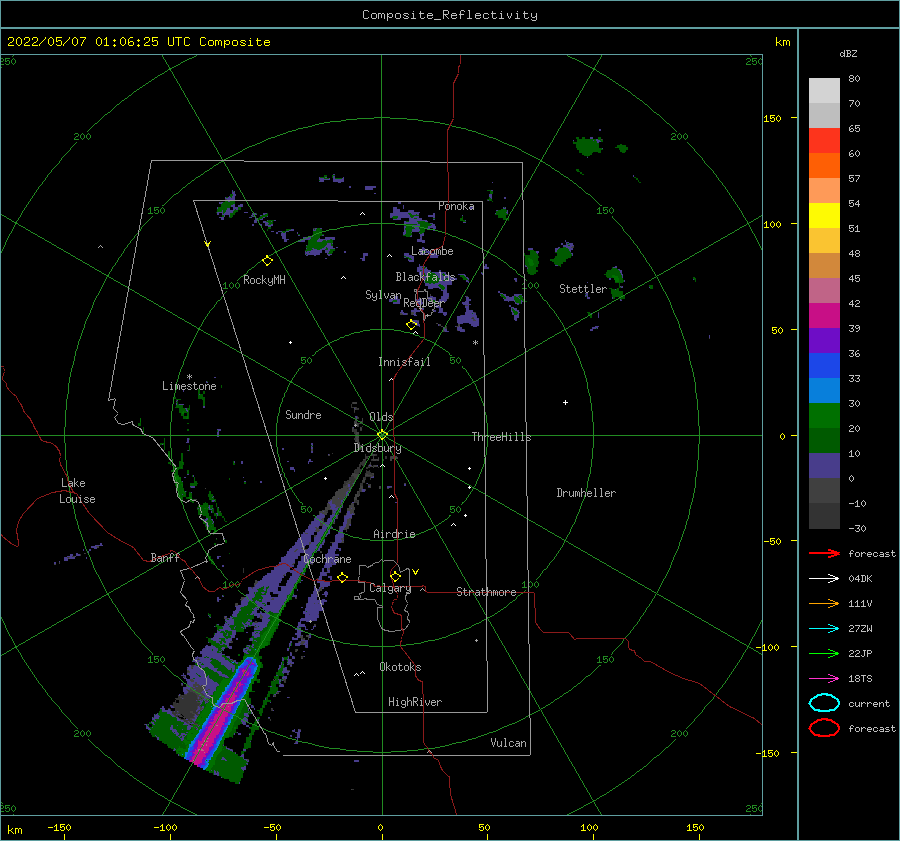Viewport: 900px width, 841px height.
Task: Click the Strathmore town label
Action: [486, 592]
